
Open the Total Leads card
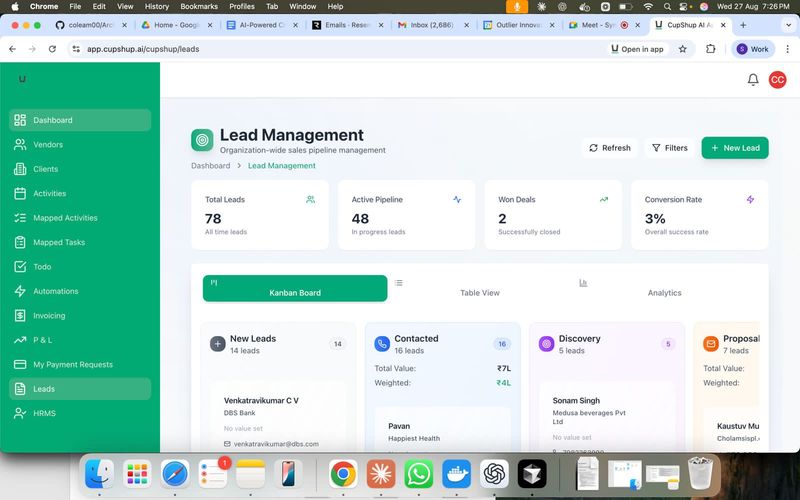tap(260, 215)
